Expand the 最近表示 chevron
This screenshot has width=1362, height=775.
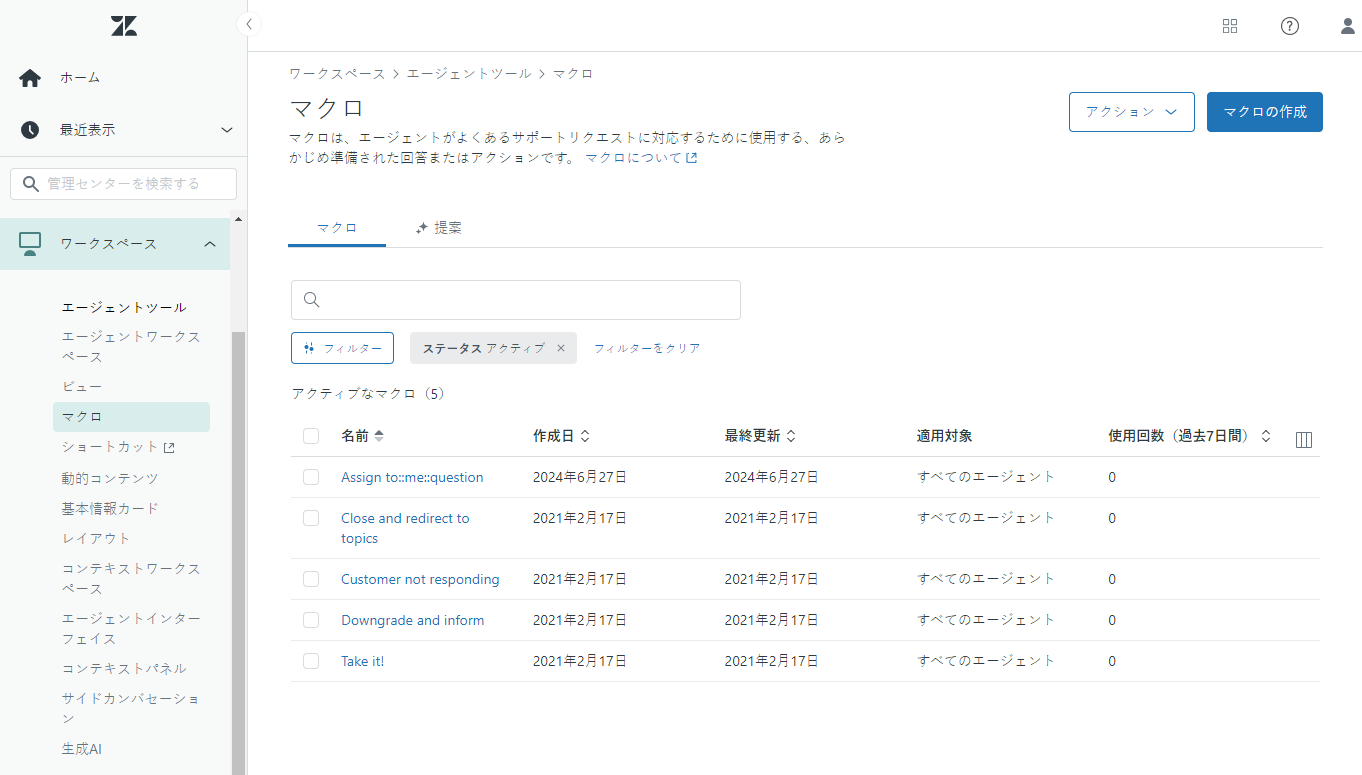[227, 128]
